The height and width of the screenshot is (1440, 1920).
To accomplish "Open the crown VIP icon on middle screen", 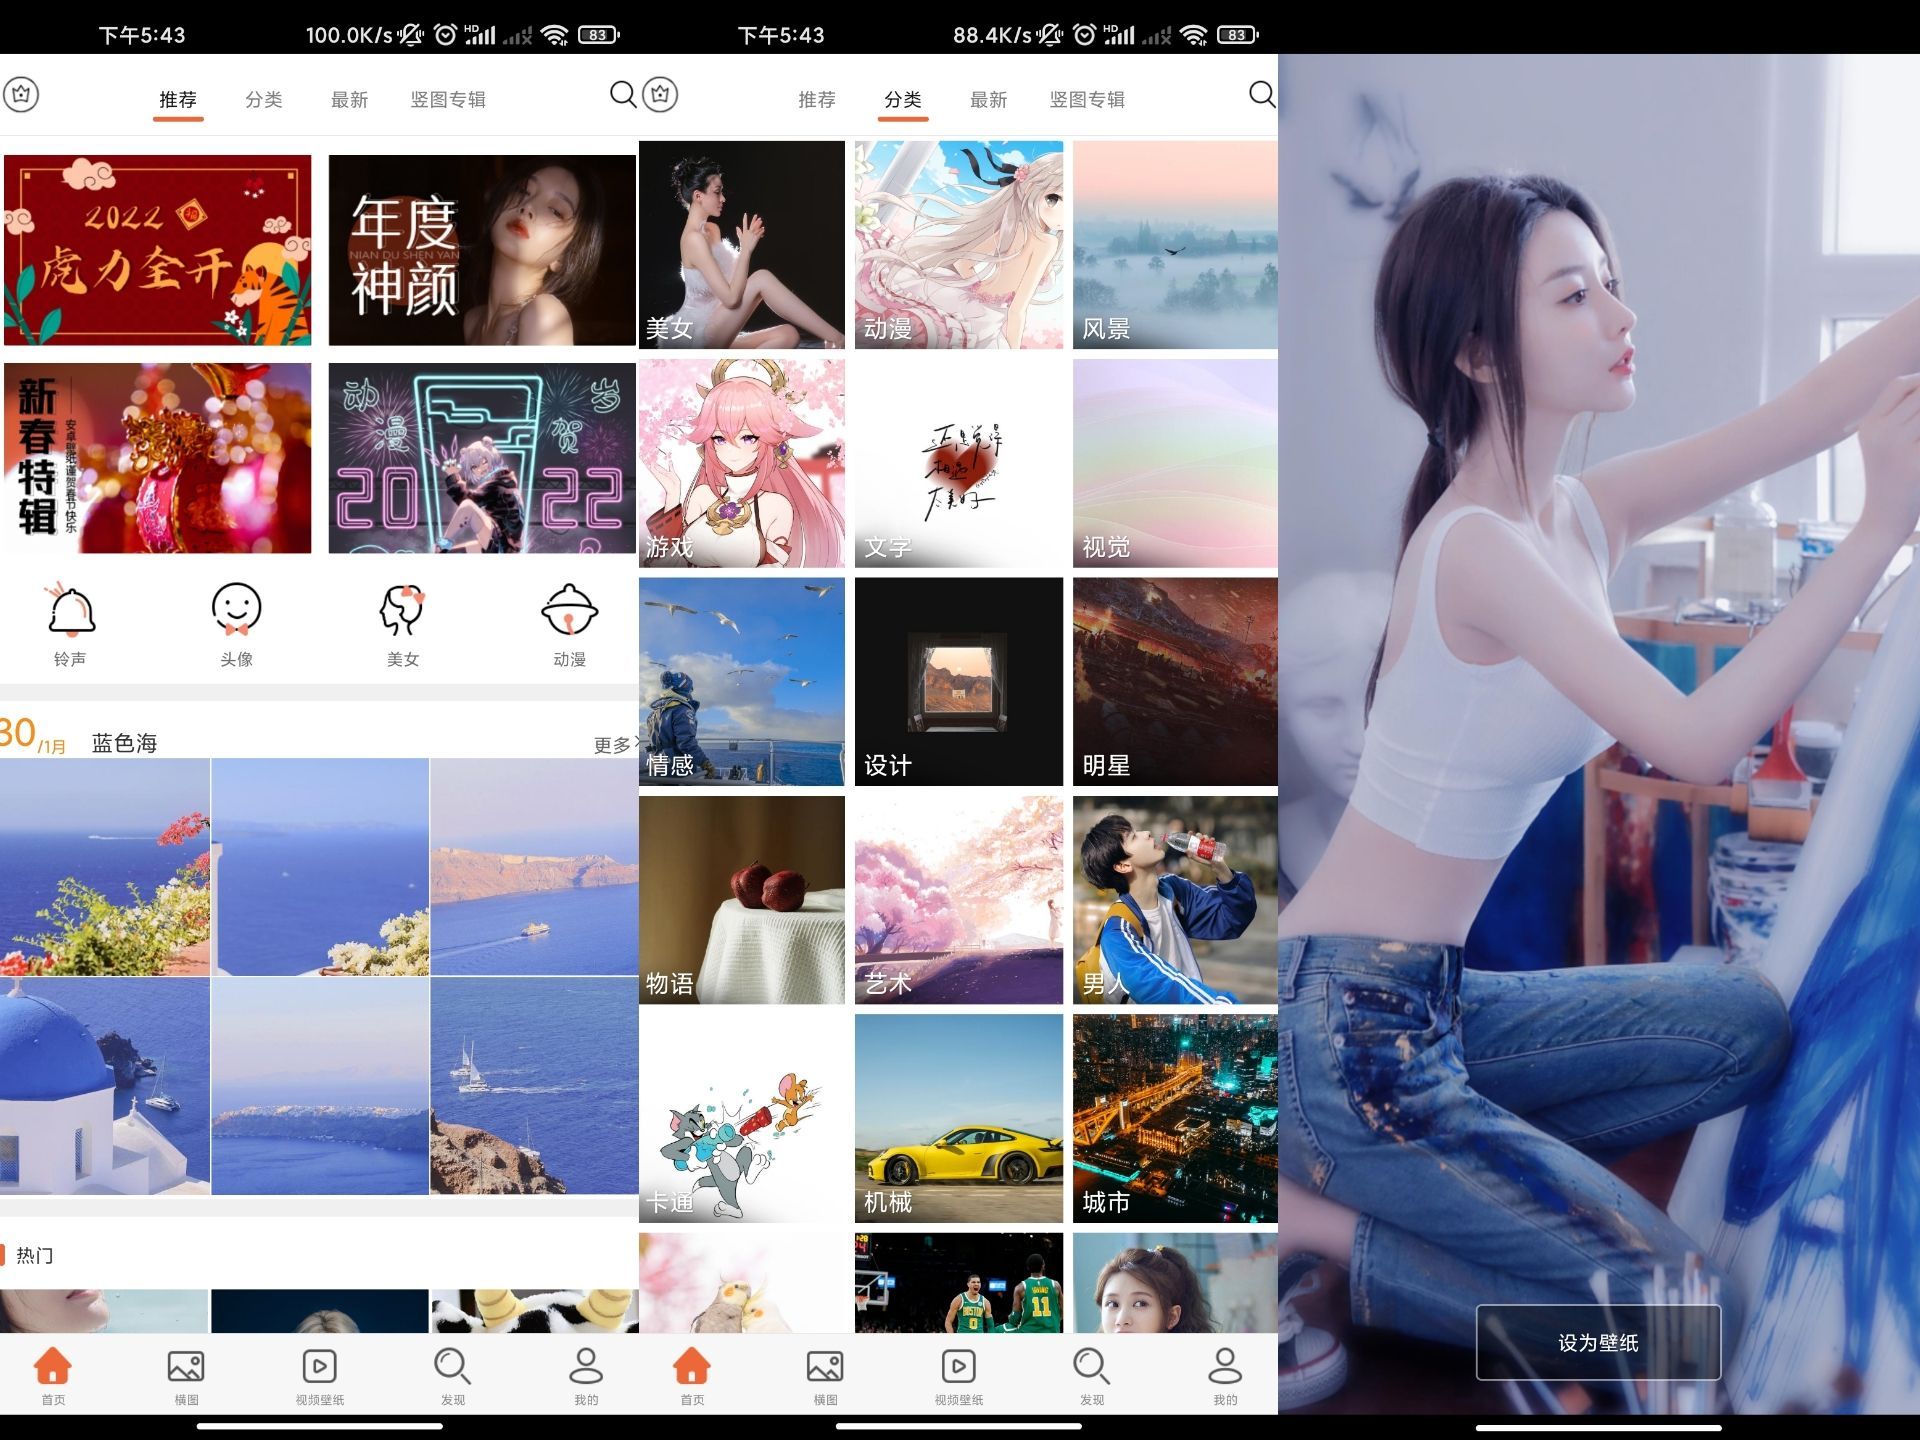I will coord(660,95).
